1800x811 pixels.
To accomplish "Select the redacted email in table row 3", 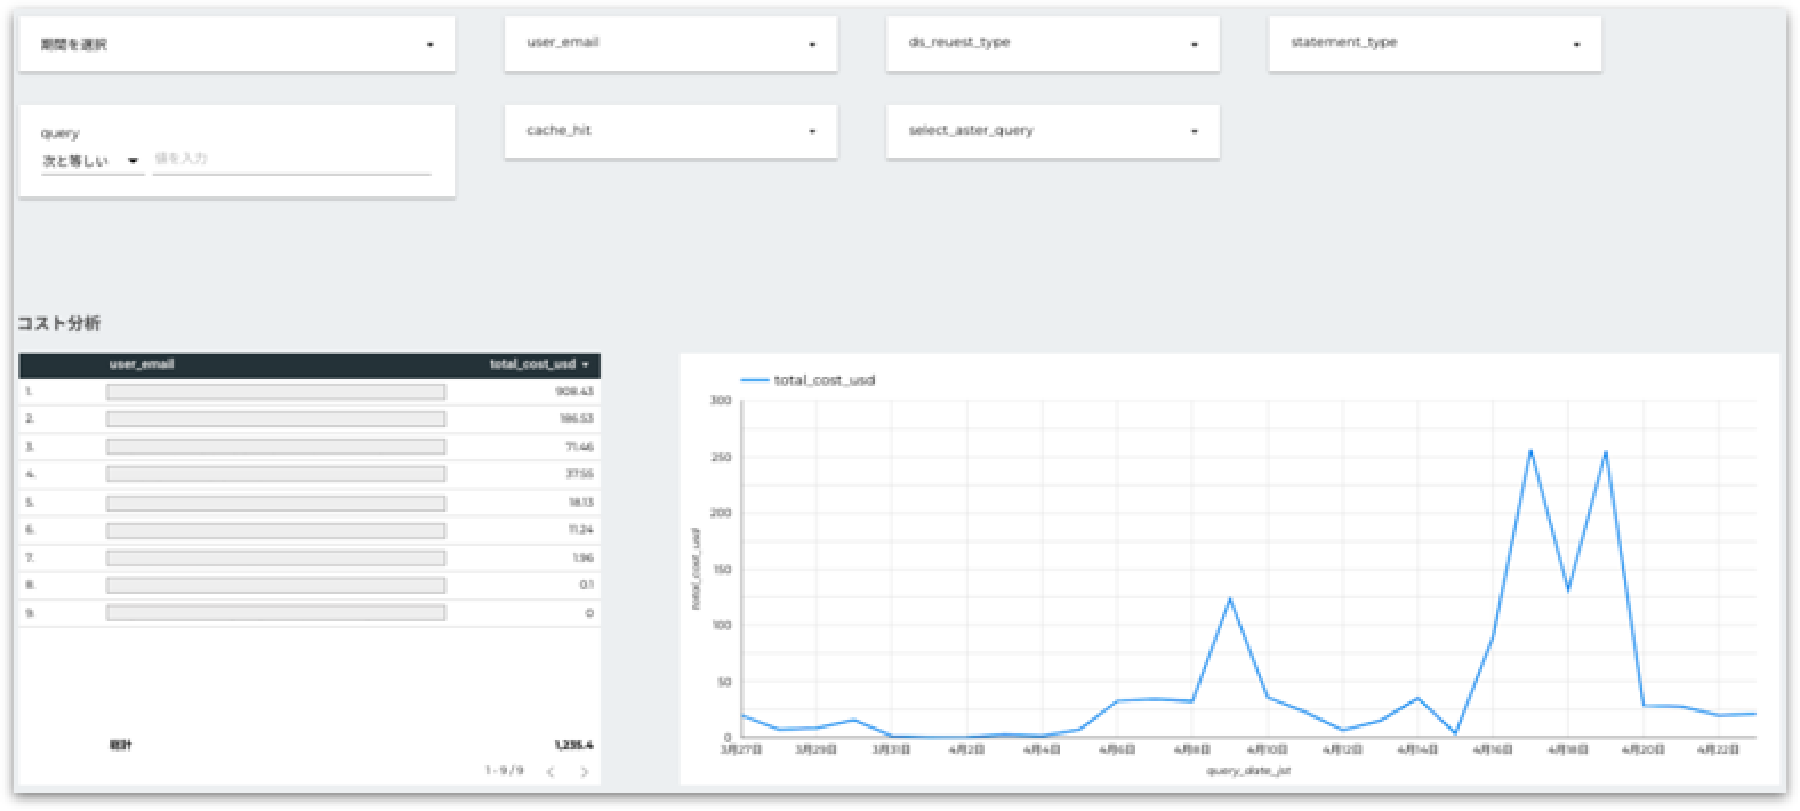I will 276,447.
